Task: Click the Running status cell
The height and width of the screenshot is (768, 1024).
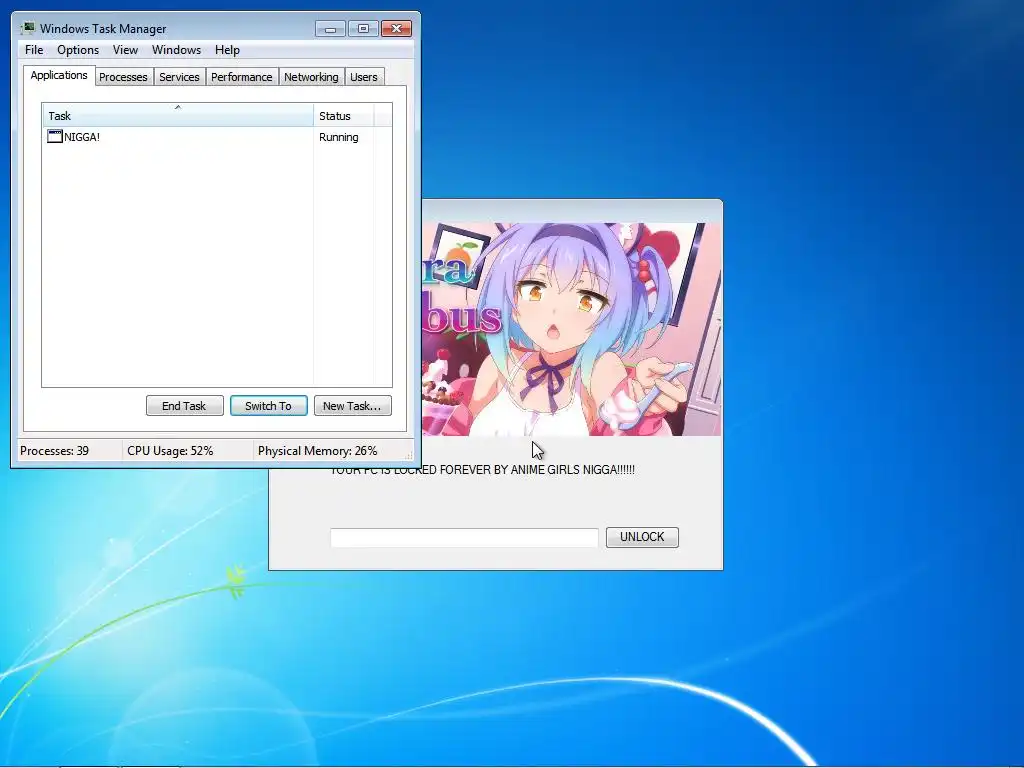Action: [338, 137]
